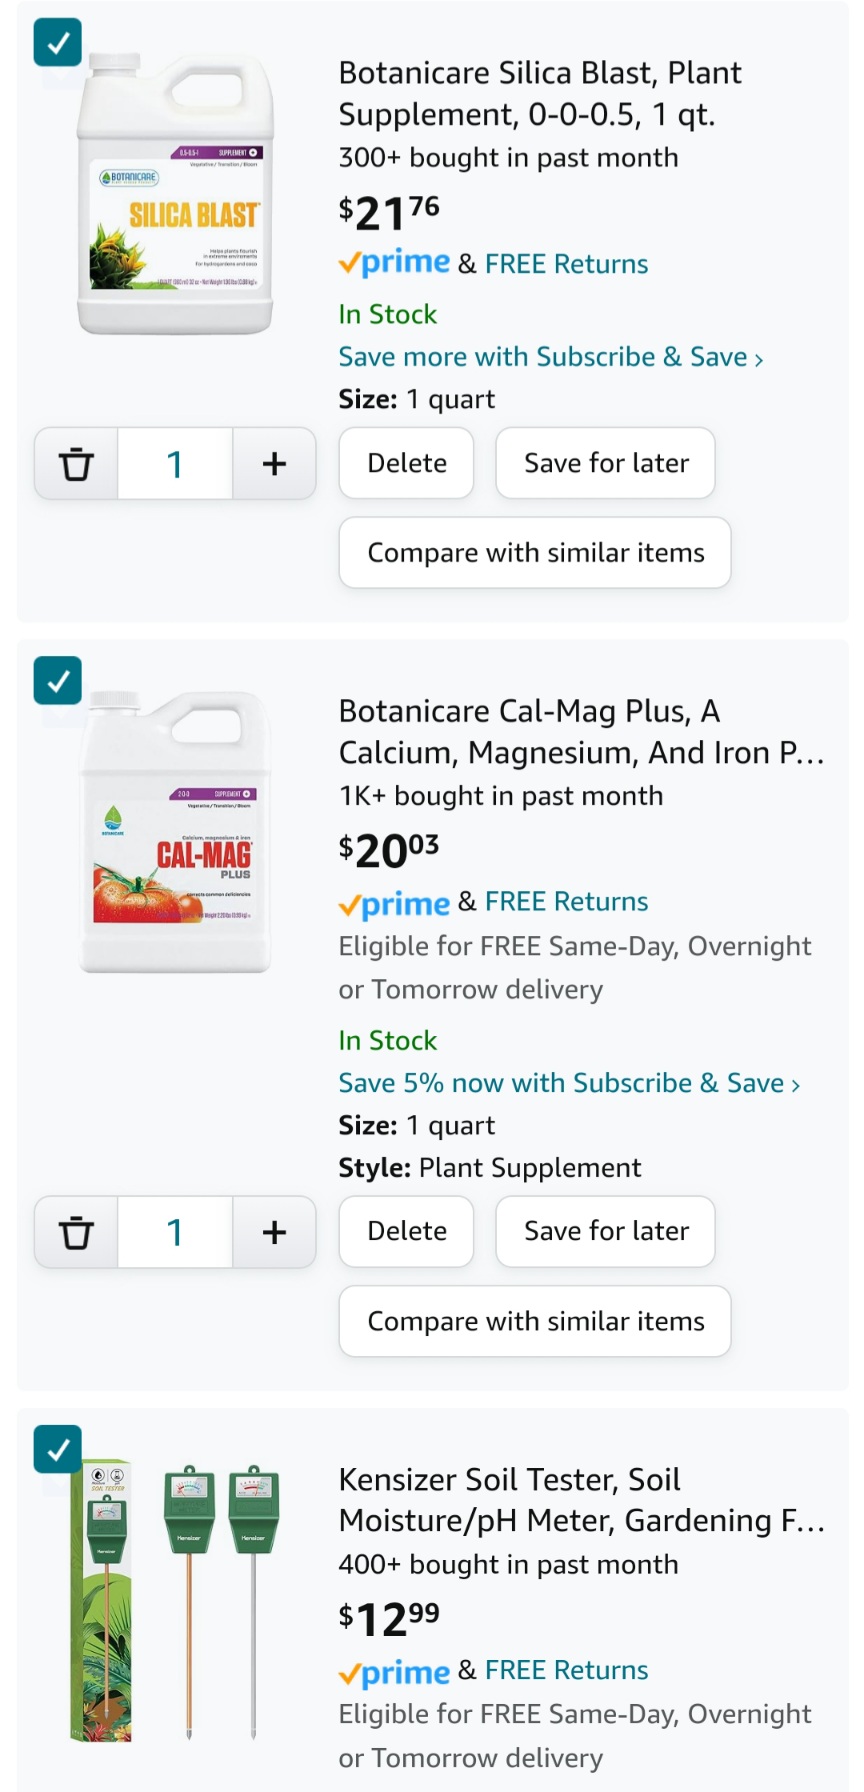Uncheck the Cal-Mag Plus item checkbox
864x1792 pixels.
point(58,681)
